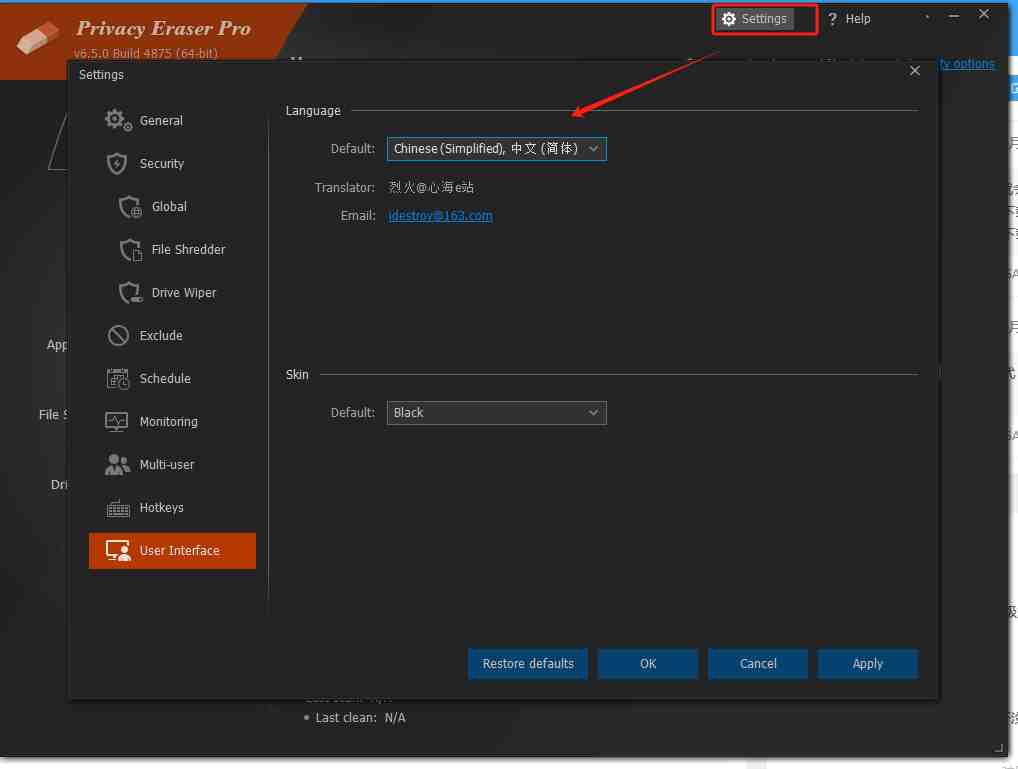
Task: Confirm settings with the OK button
Action: 647,663
